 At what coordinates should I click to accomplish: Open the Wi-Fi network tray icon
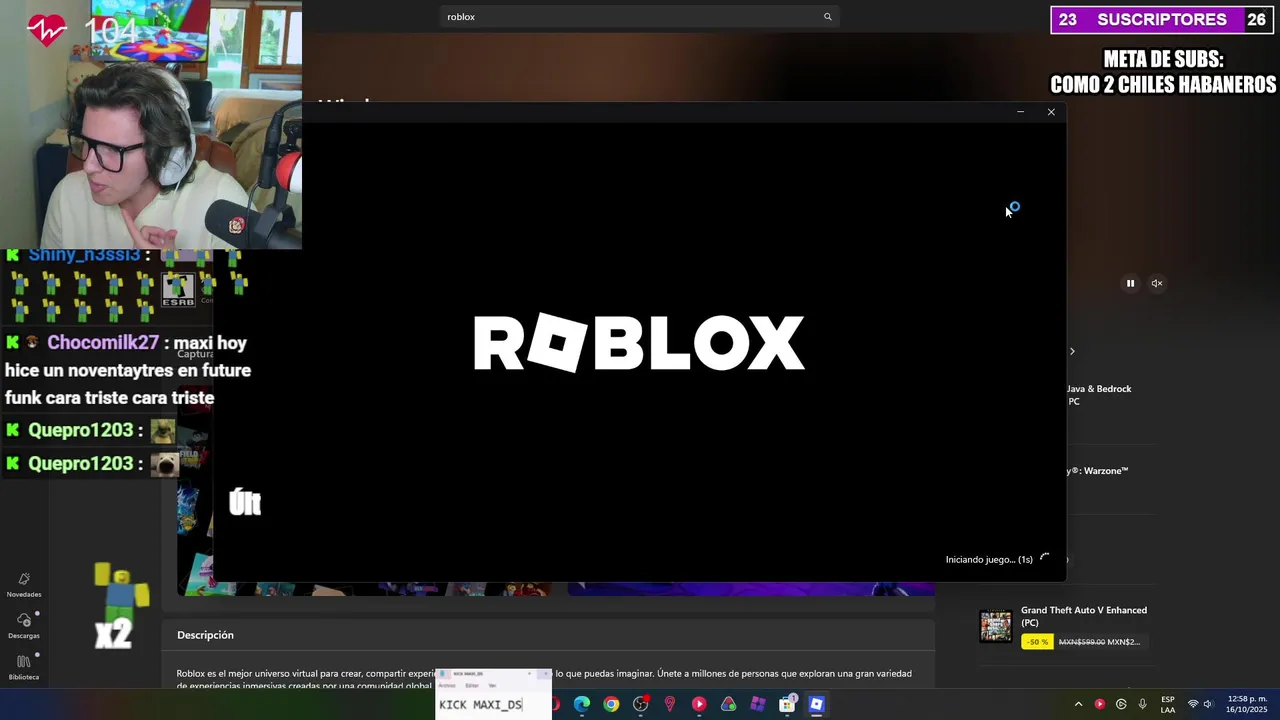click(x=1193, y=704)
